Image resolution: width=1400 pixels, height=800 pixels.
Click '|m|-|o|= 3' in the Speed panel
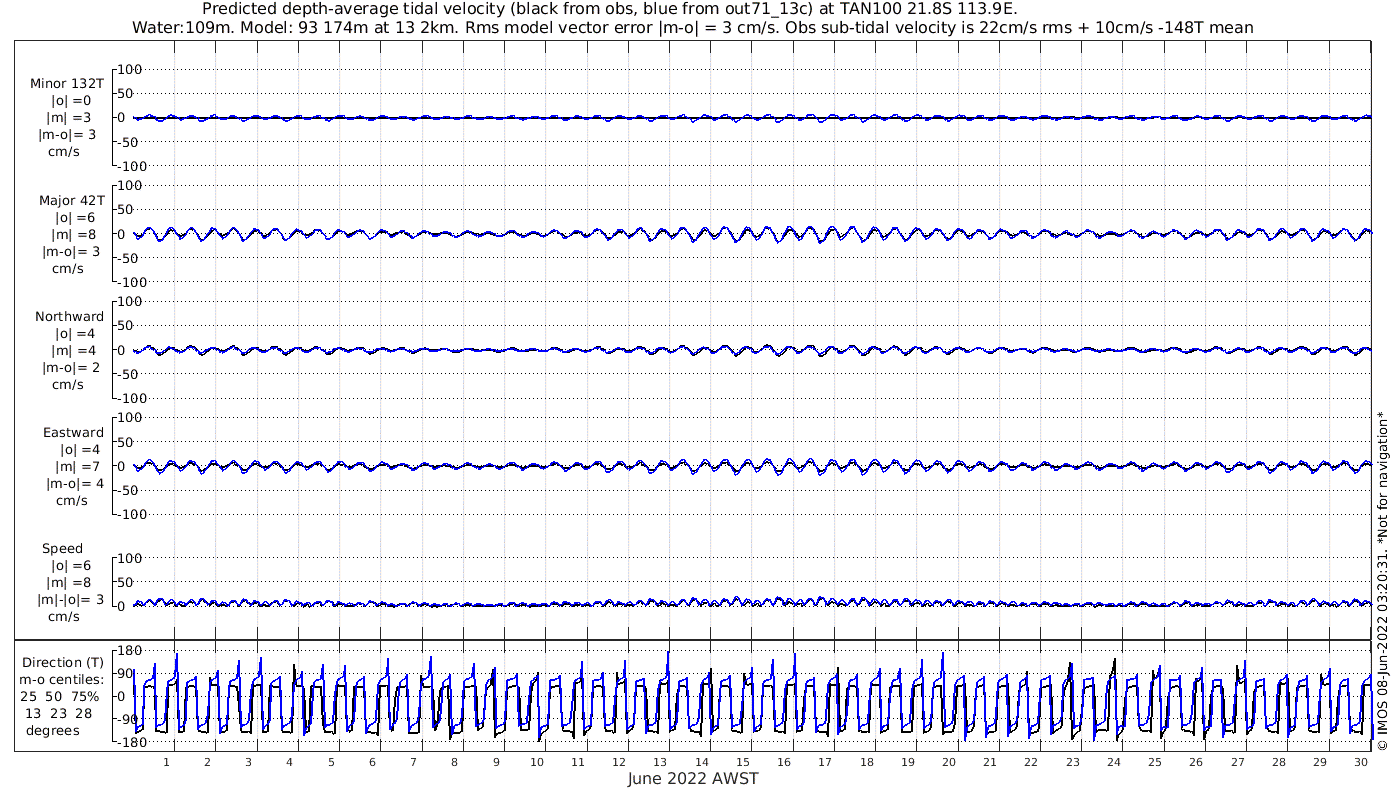pos(70,599)
